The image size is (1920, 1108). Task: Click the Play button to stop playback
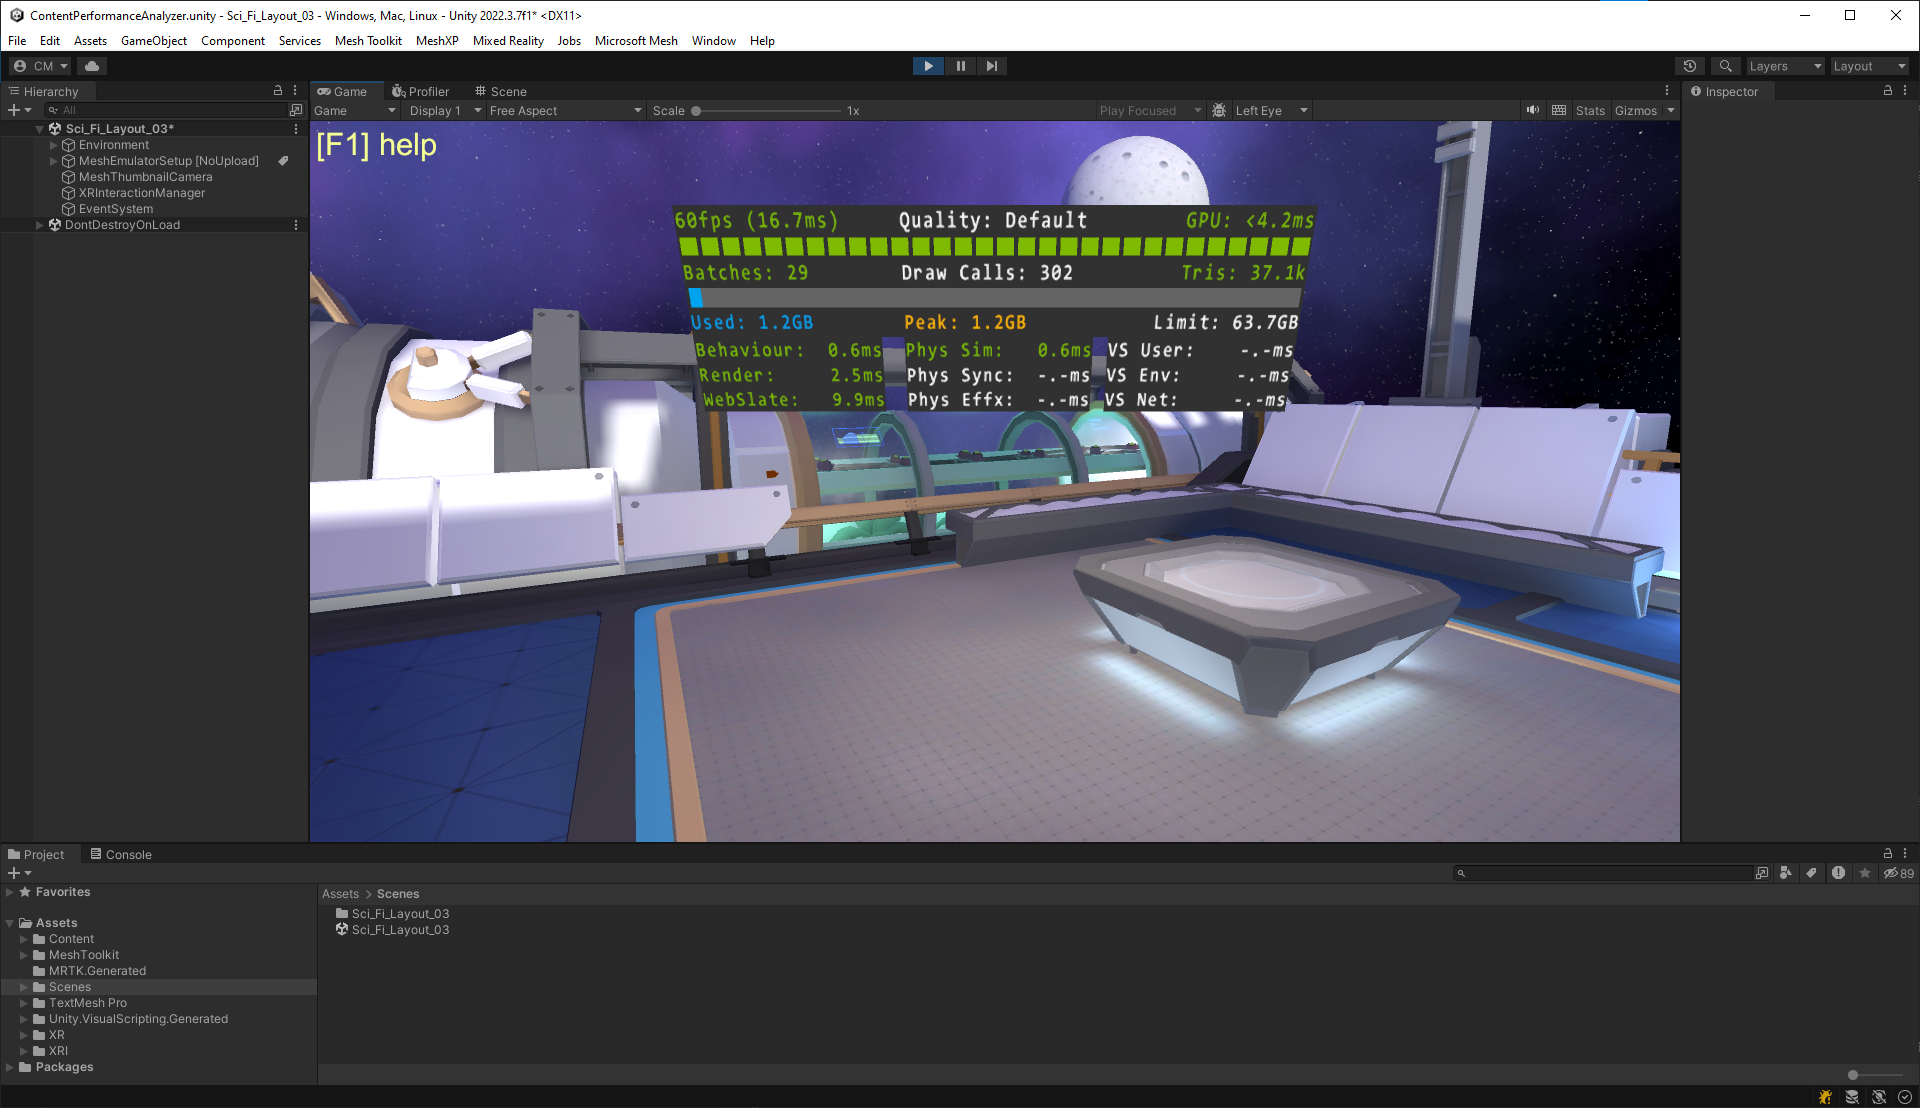click(928, 66)
